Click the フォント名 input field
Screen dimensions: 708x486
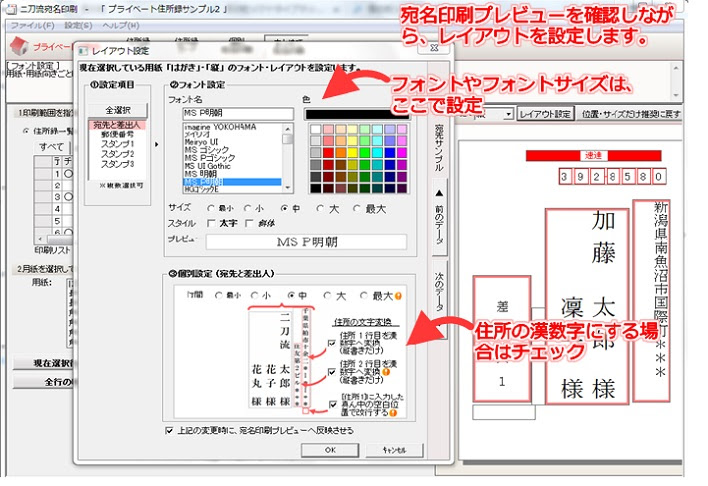click(x=238, y=113)
